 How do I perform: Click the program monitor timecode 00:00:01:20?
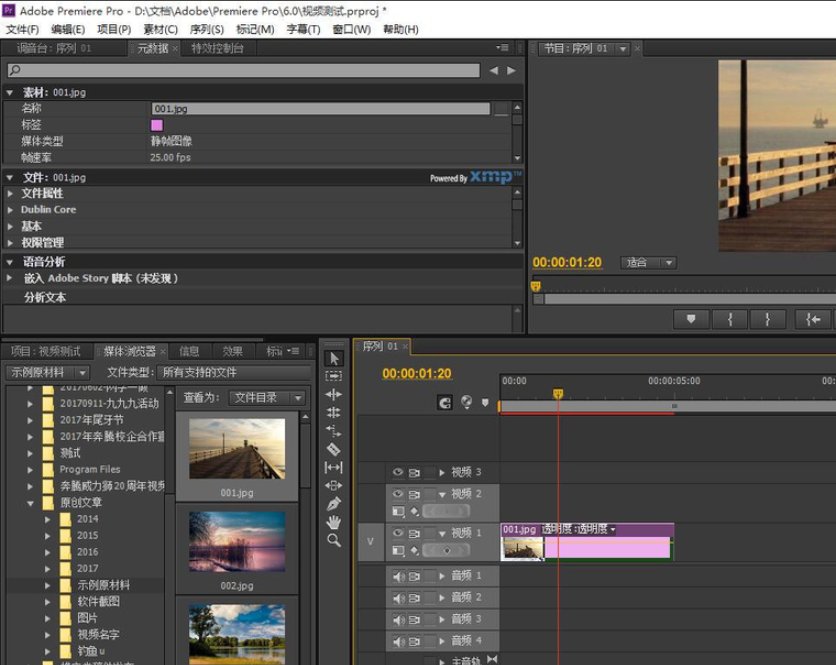(x=567, y=263)
